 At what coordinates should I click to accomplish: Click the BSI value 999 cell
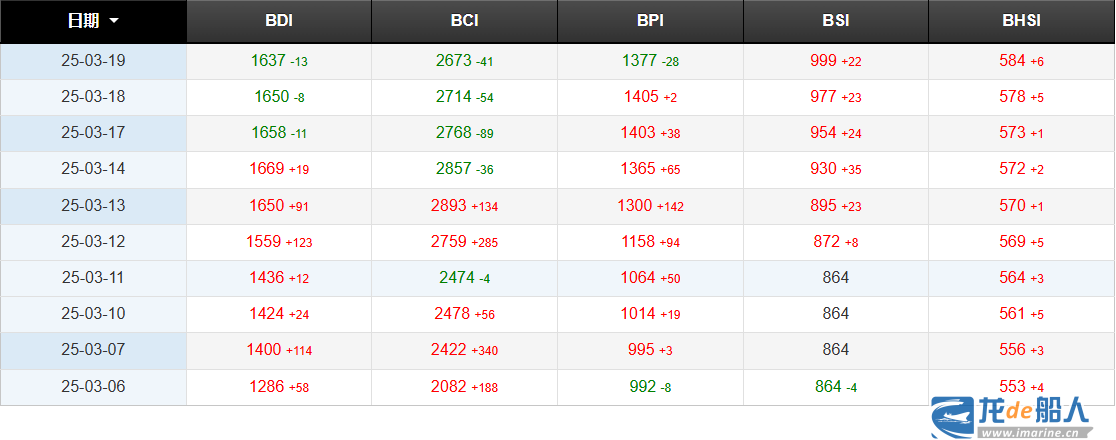click(836, 61)
